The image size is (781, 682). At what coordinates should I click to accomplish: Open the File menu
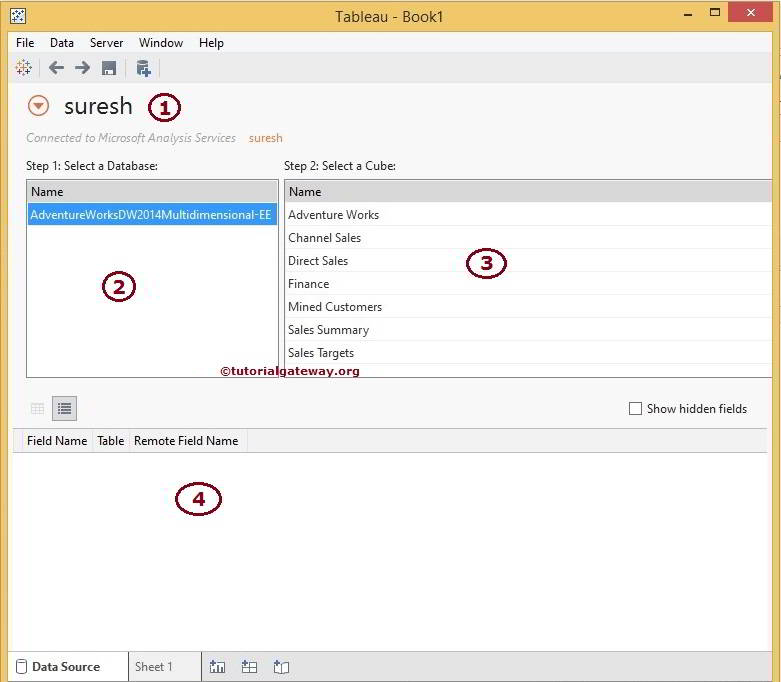point(25,43)
